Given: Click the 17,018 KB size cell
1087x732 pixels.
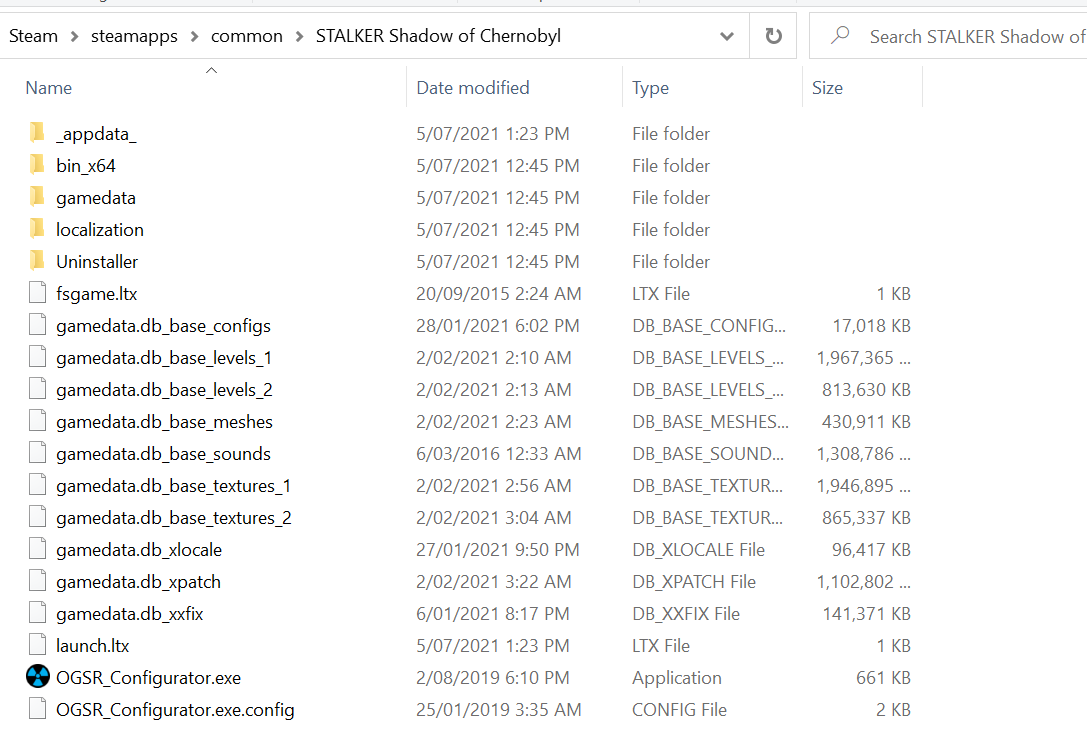Looking at the screenshot, I should coord(871,326).
